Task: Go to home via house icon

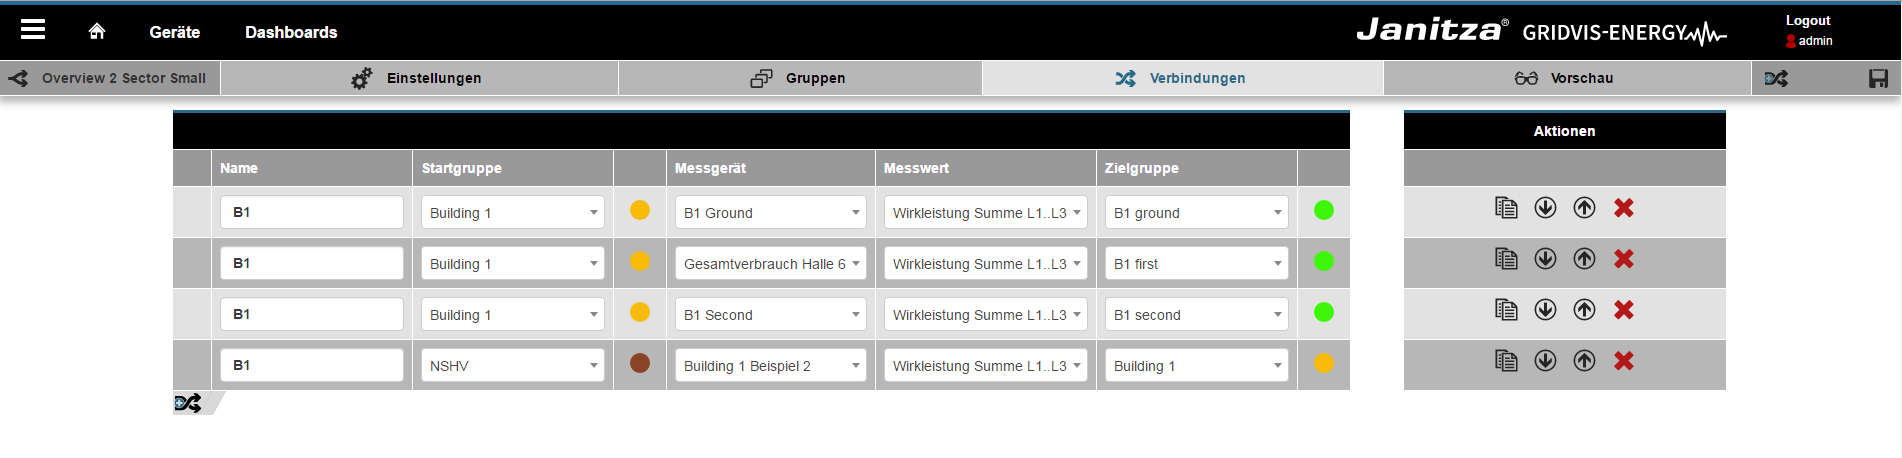Action: (97, 31)
